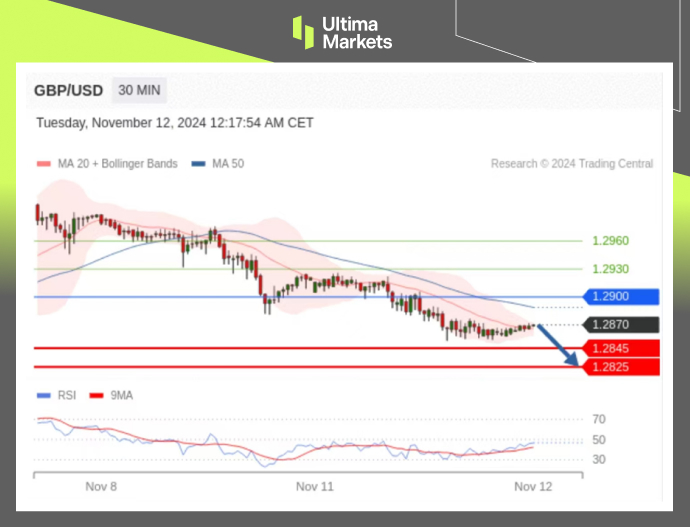Click the red 9MA legend marker
Screen dimensions: 690x527
[97, 395]
